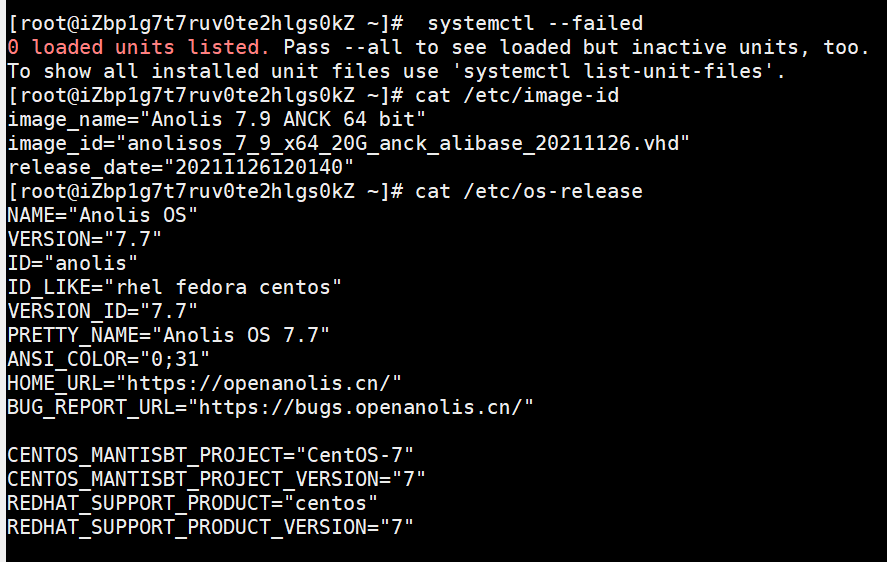Image resolution: width=887 pixels, height=562 pixels.
Task: Click the ID="anolis" line
Action: point(72,263)
